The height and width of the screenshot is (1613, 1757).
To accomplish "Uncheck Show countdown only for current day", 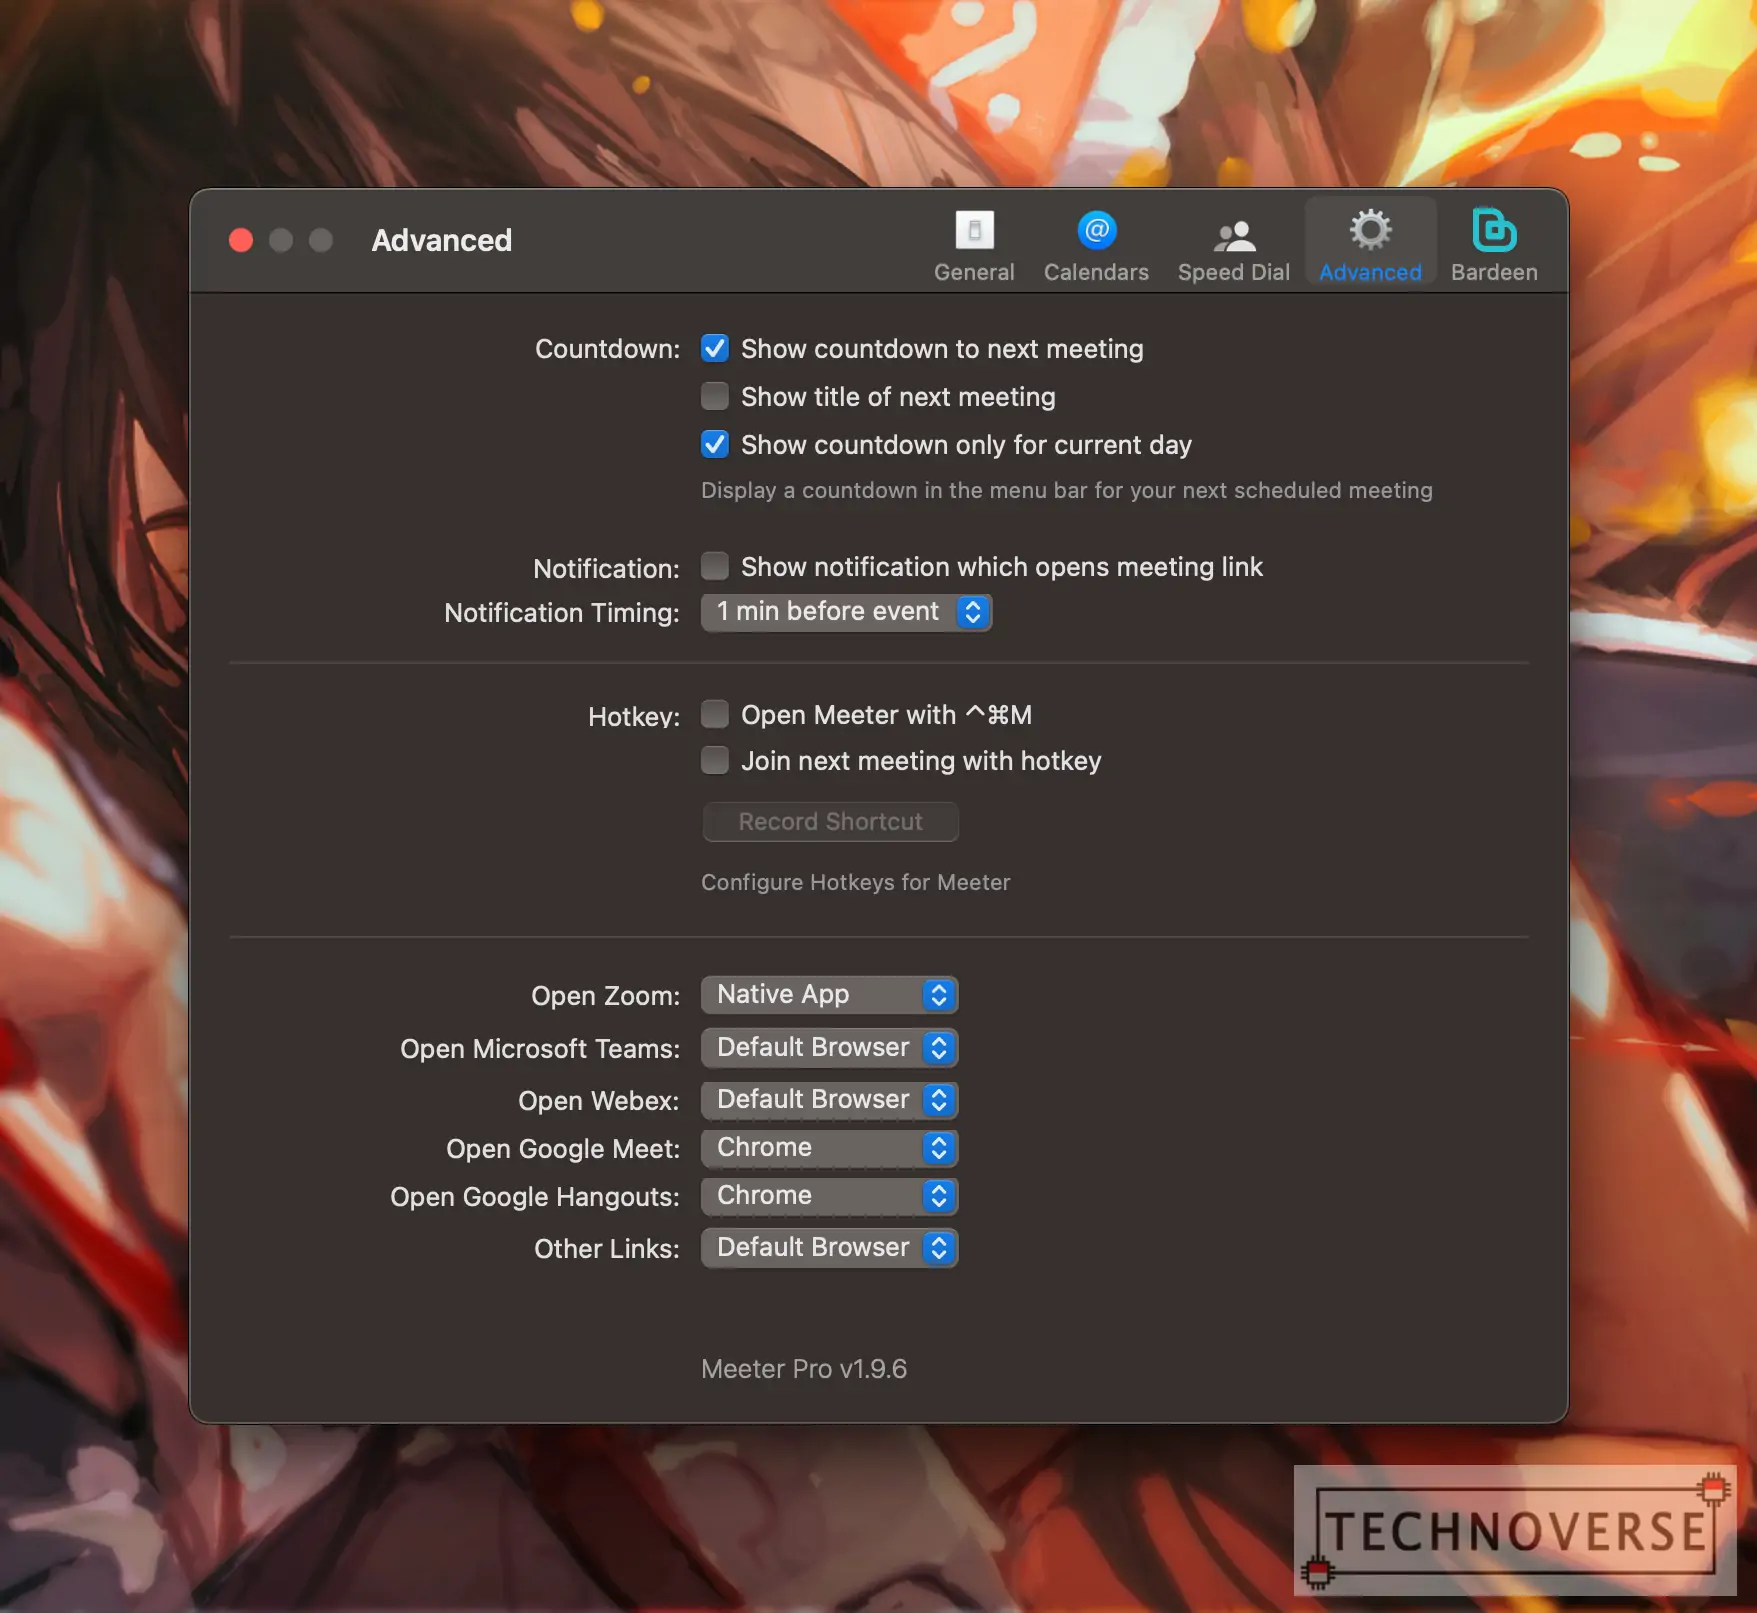I will 715,445.
